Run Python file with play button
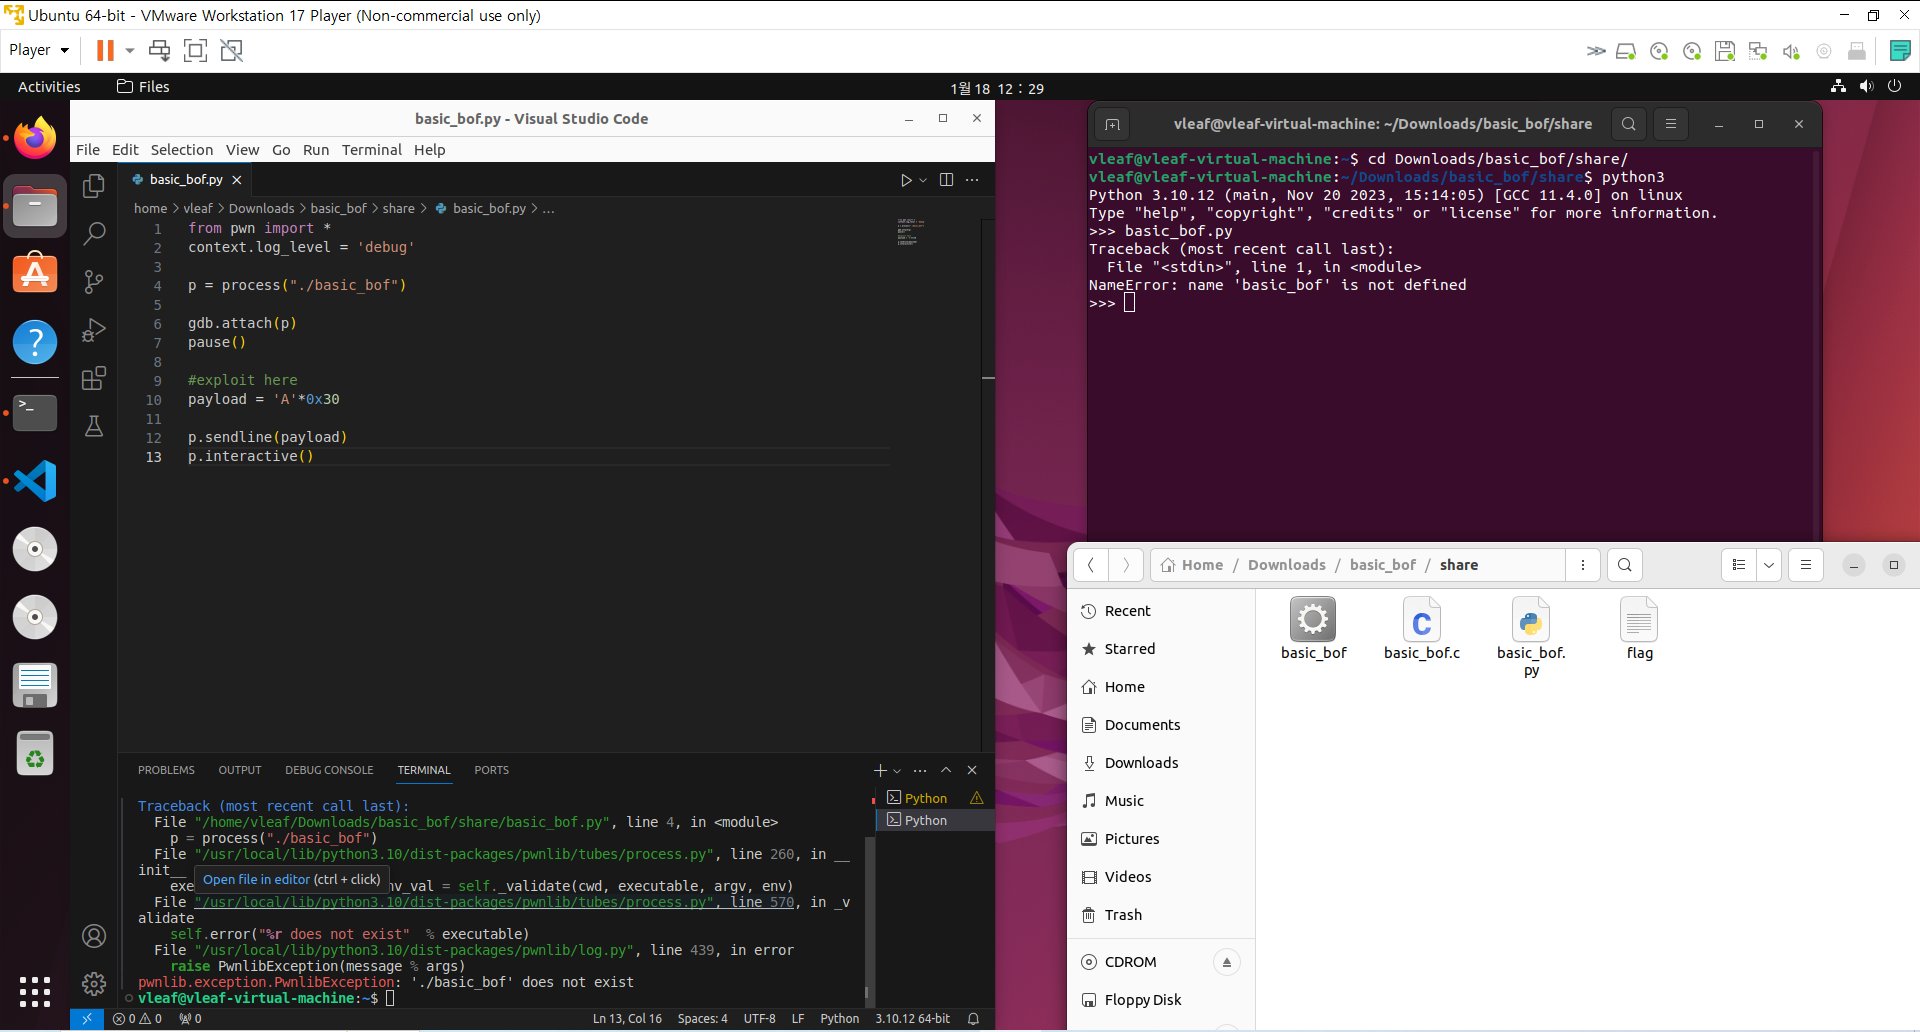 tap(906, 180)
